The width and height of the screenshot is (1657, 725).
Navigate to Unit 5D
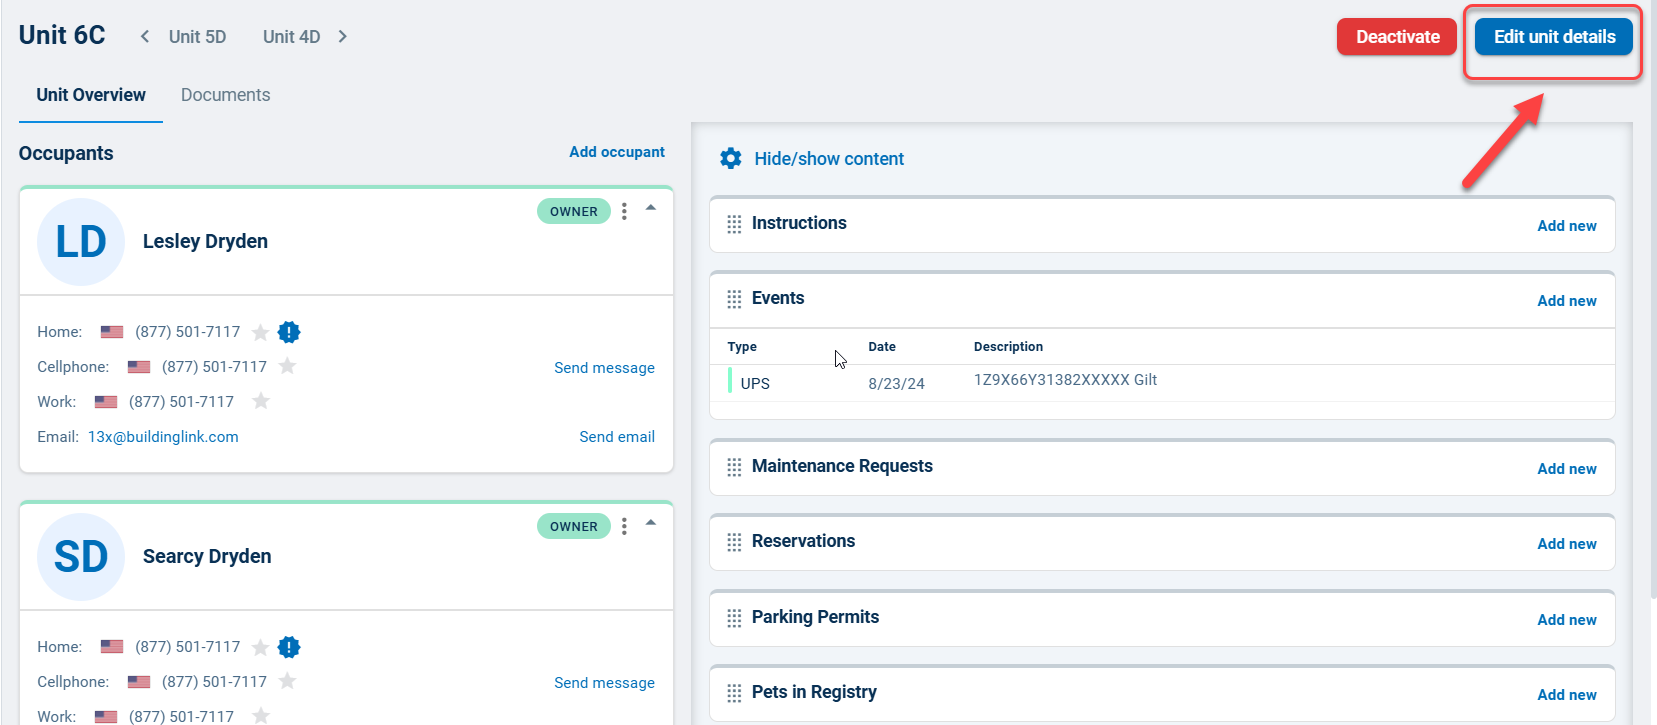pyautogui.click(x=197, y=37)
